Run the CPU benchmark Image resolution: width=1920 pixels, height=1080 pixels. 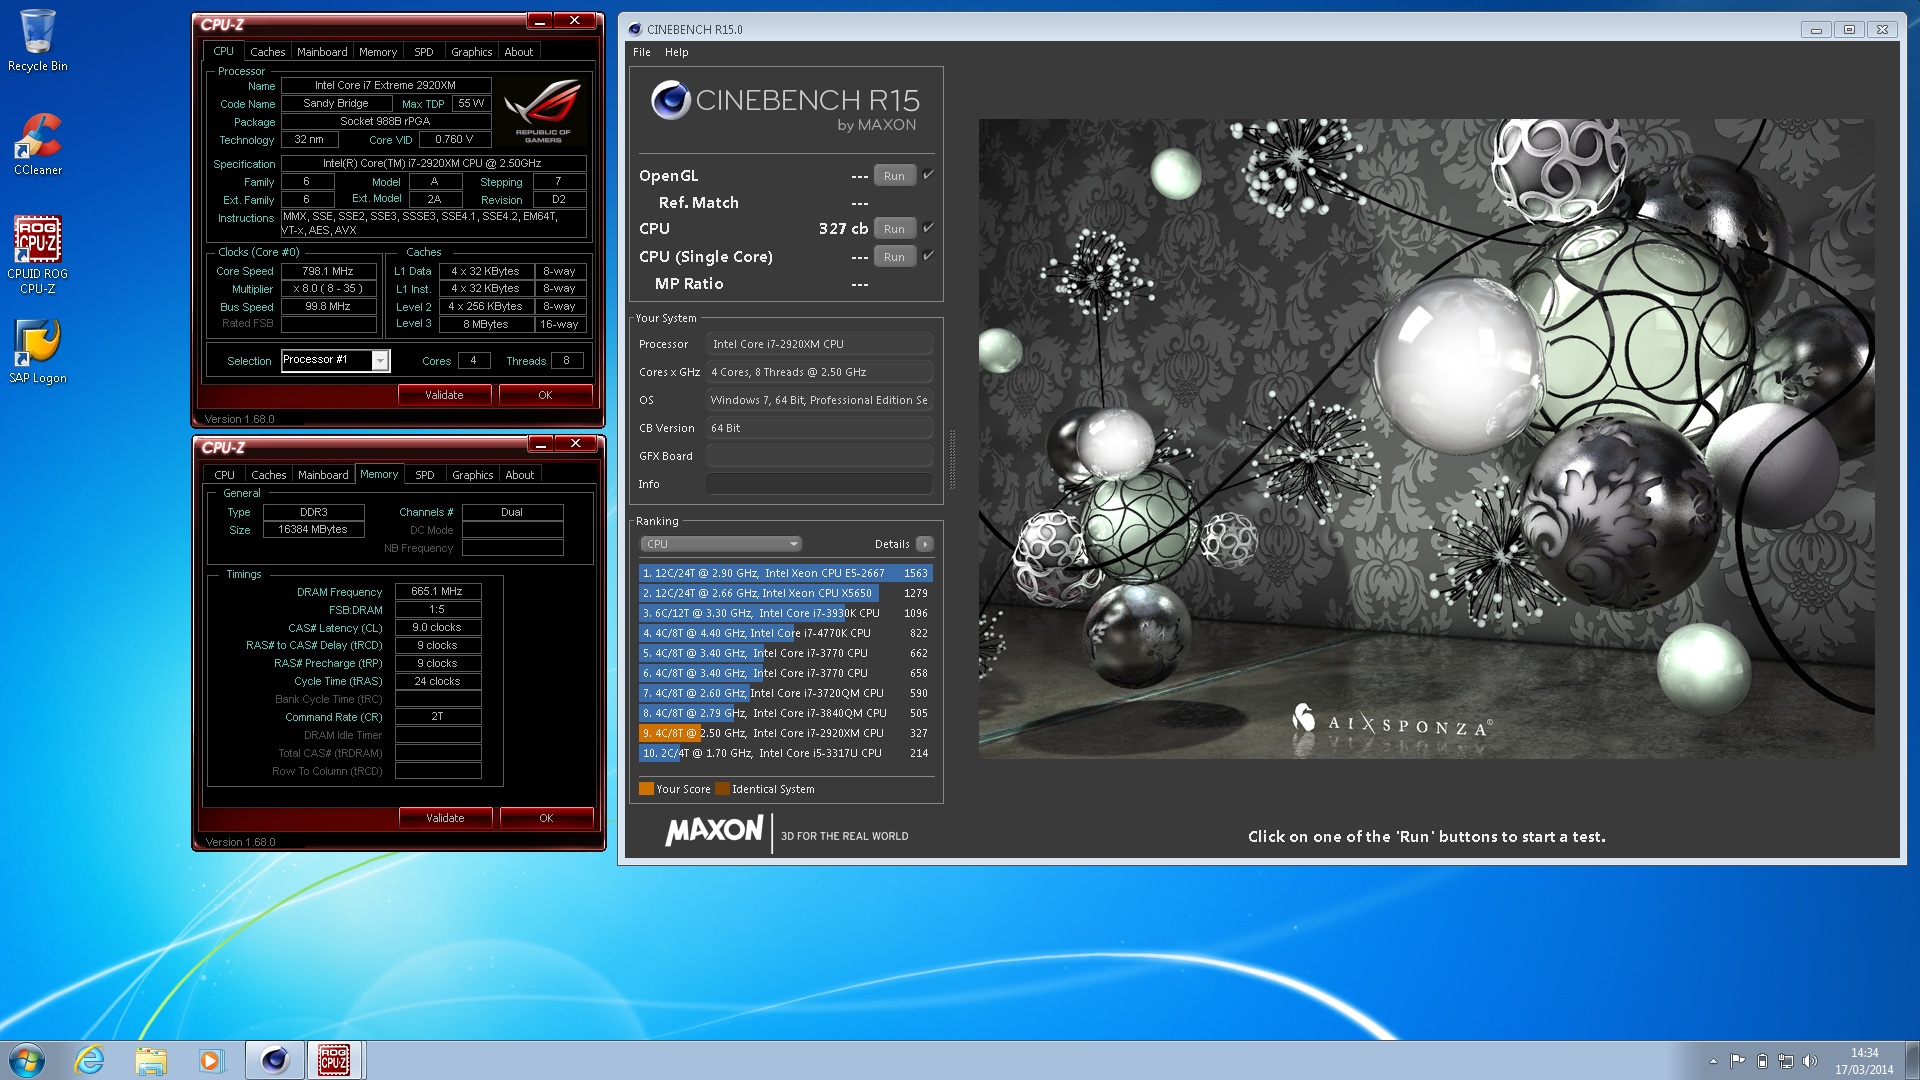coord(894,228)
